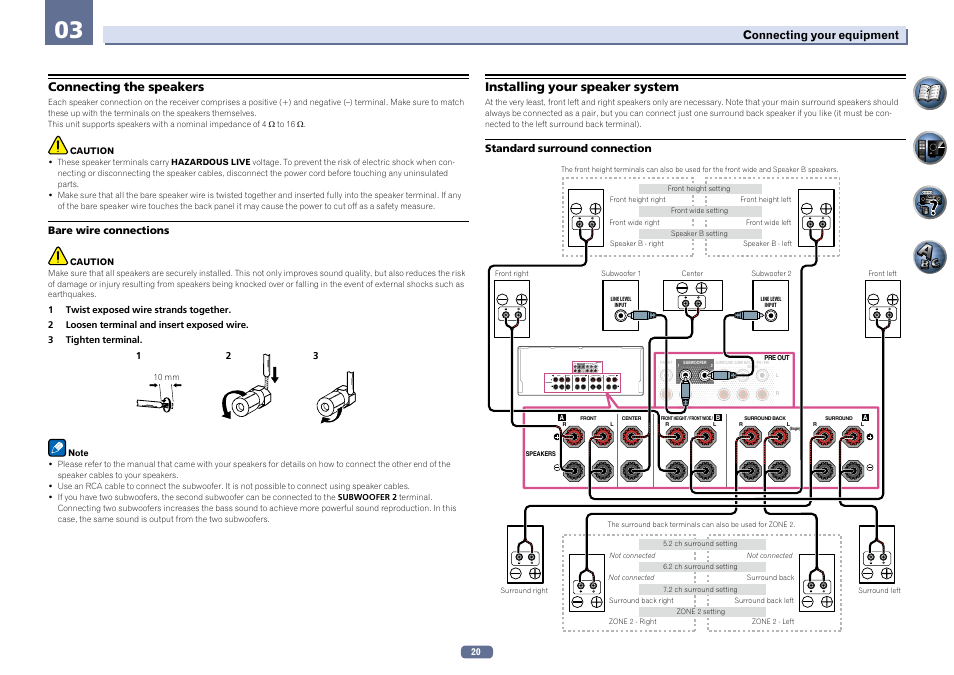
Task: Click the Front height left speaker graphic
Action: click(816, 218)
